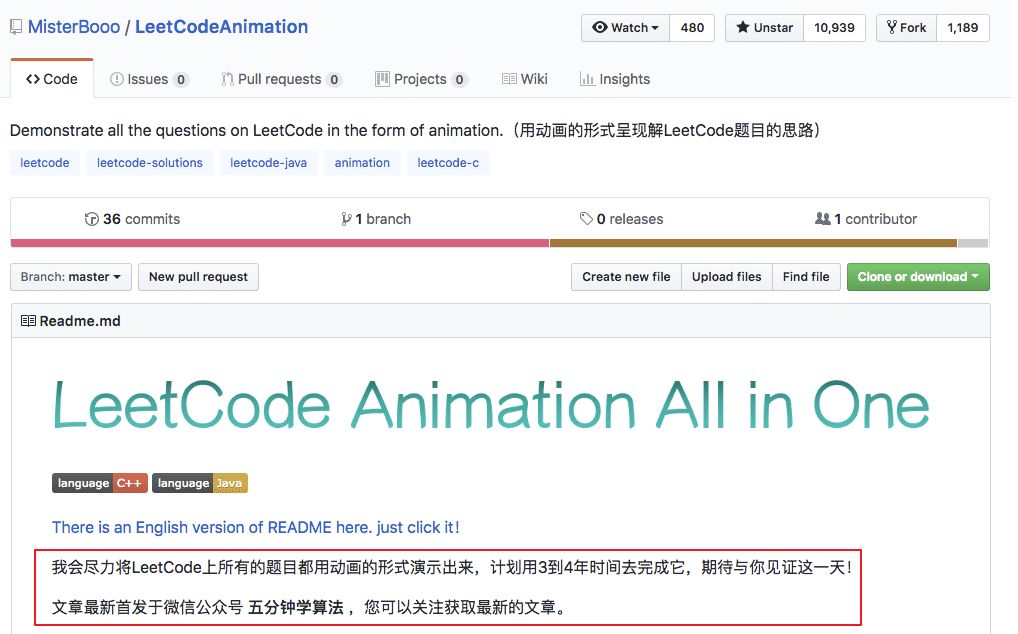Viewport: 1018px width, 634px height.
Task: Click the Code brackets icon
Action: 32,79
